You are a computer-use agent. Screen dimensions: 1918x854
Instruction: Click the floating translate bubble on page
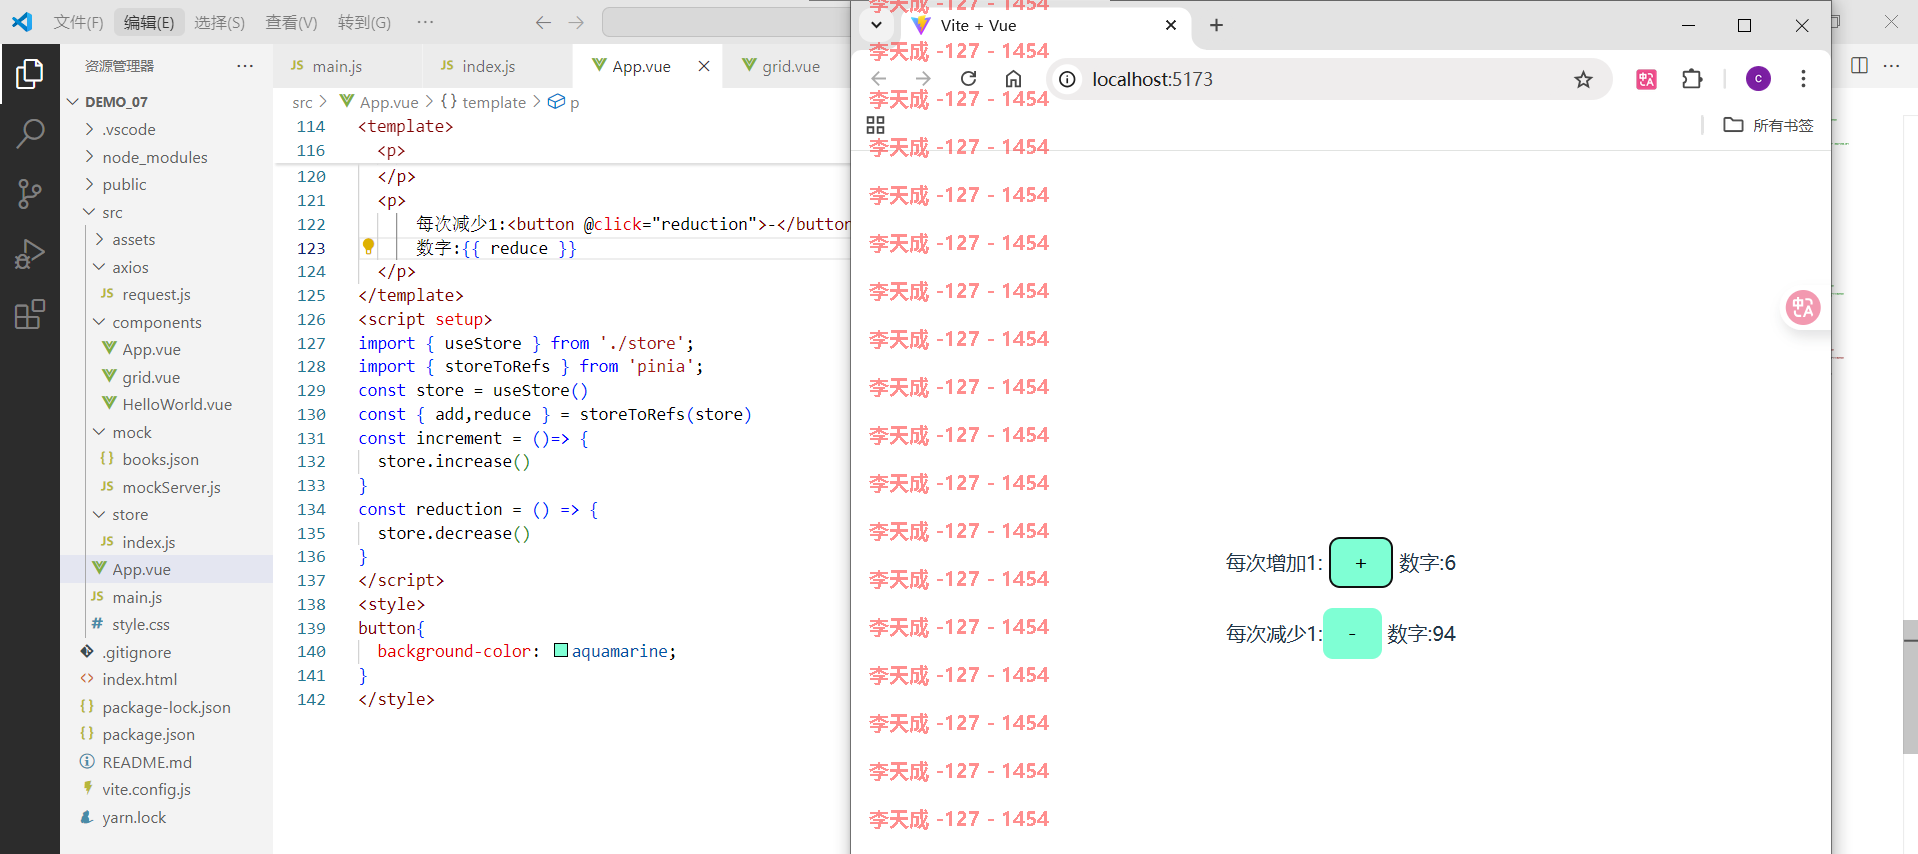pyautogui.click(x=1803, y=308)
